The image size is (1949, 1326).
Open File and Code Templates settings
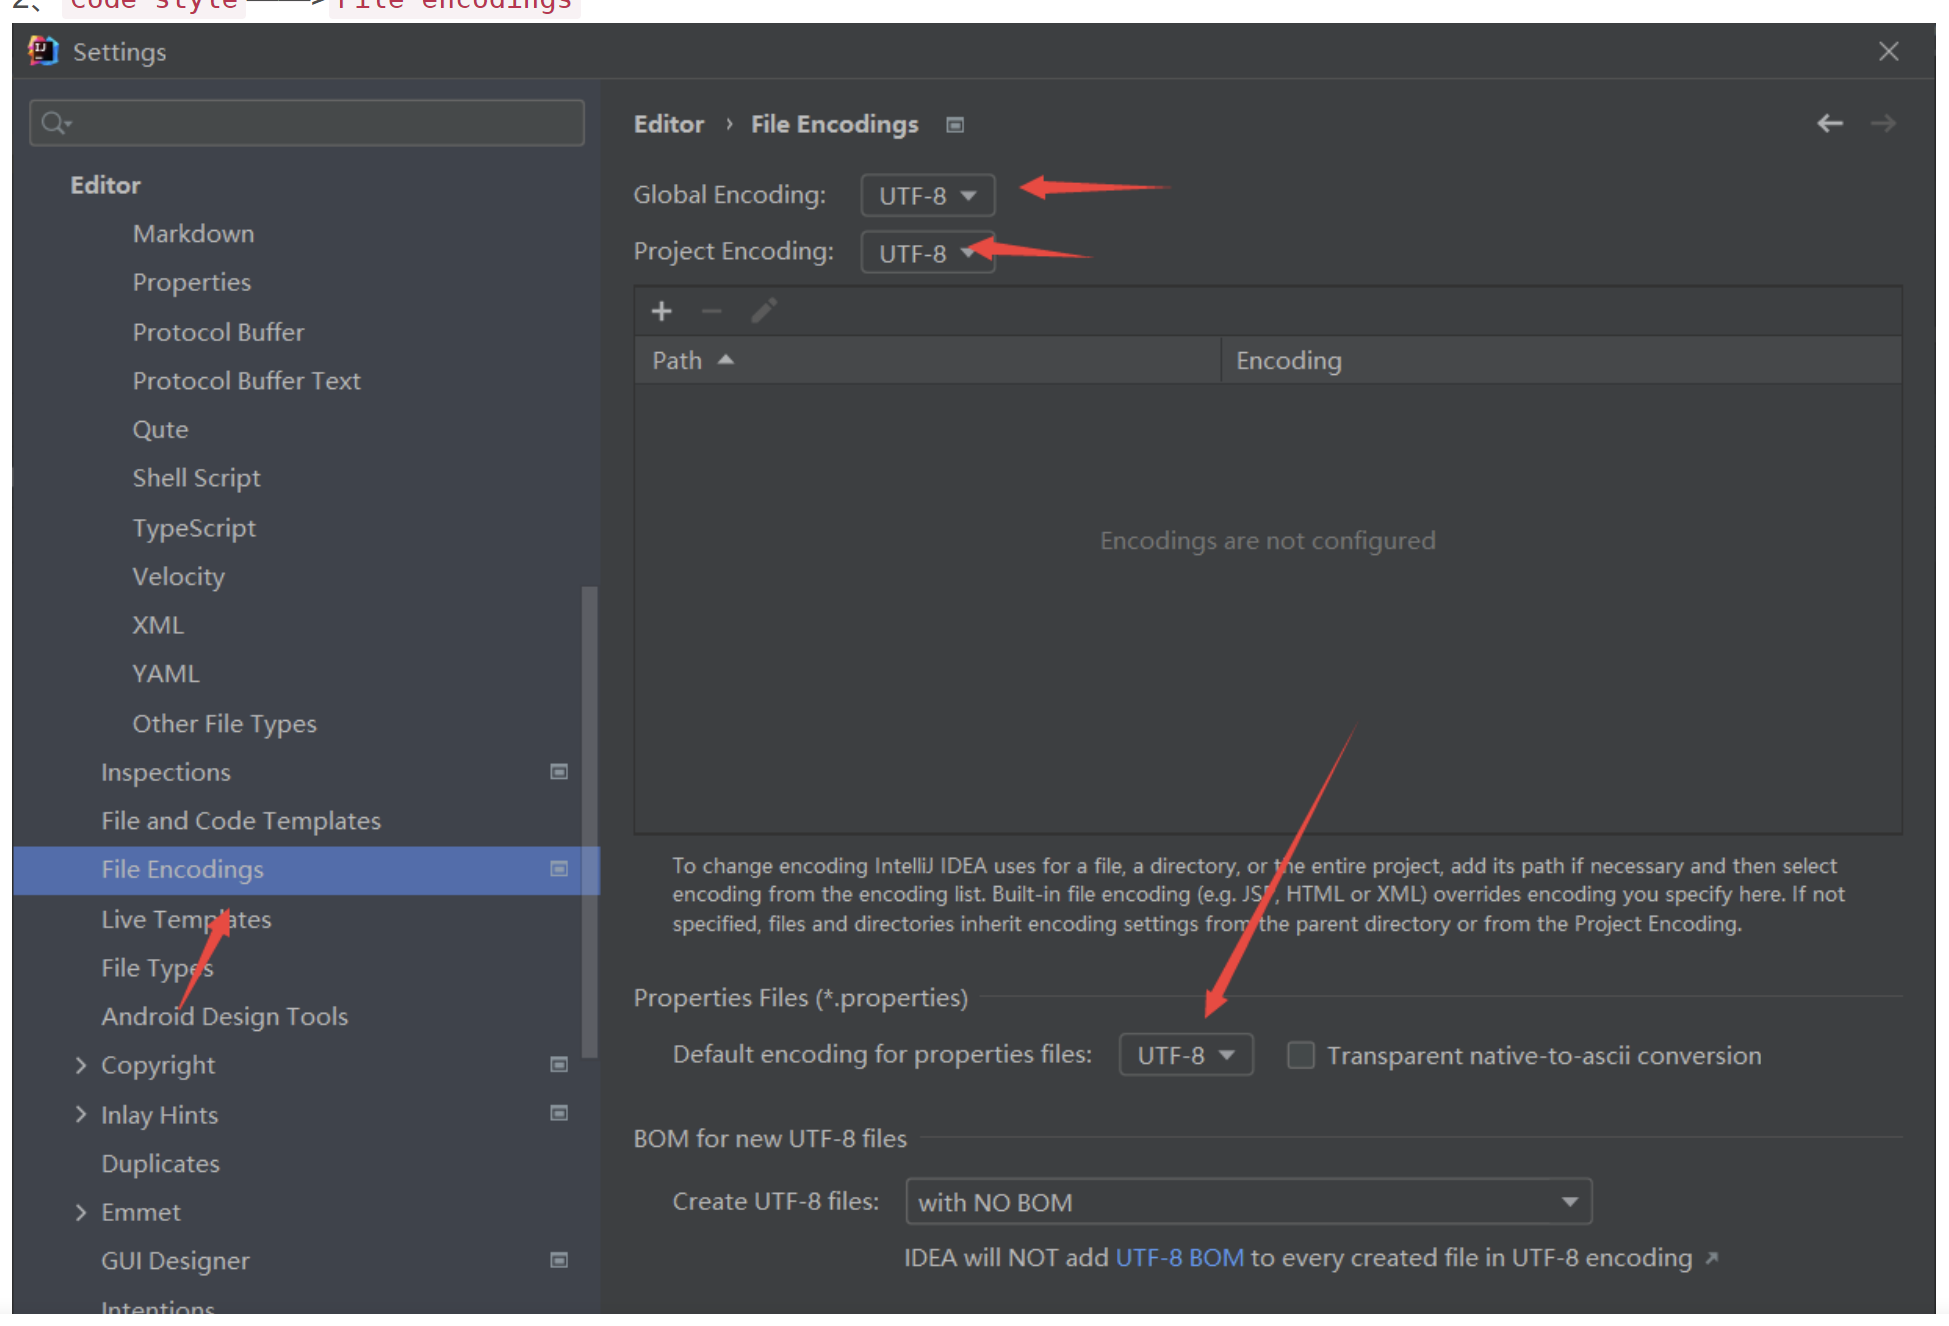(241, 821)
